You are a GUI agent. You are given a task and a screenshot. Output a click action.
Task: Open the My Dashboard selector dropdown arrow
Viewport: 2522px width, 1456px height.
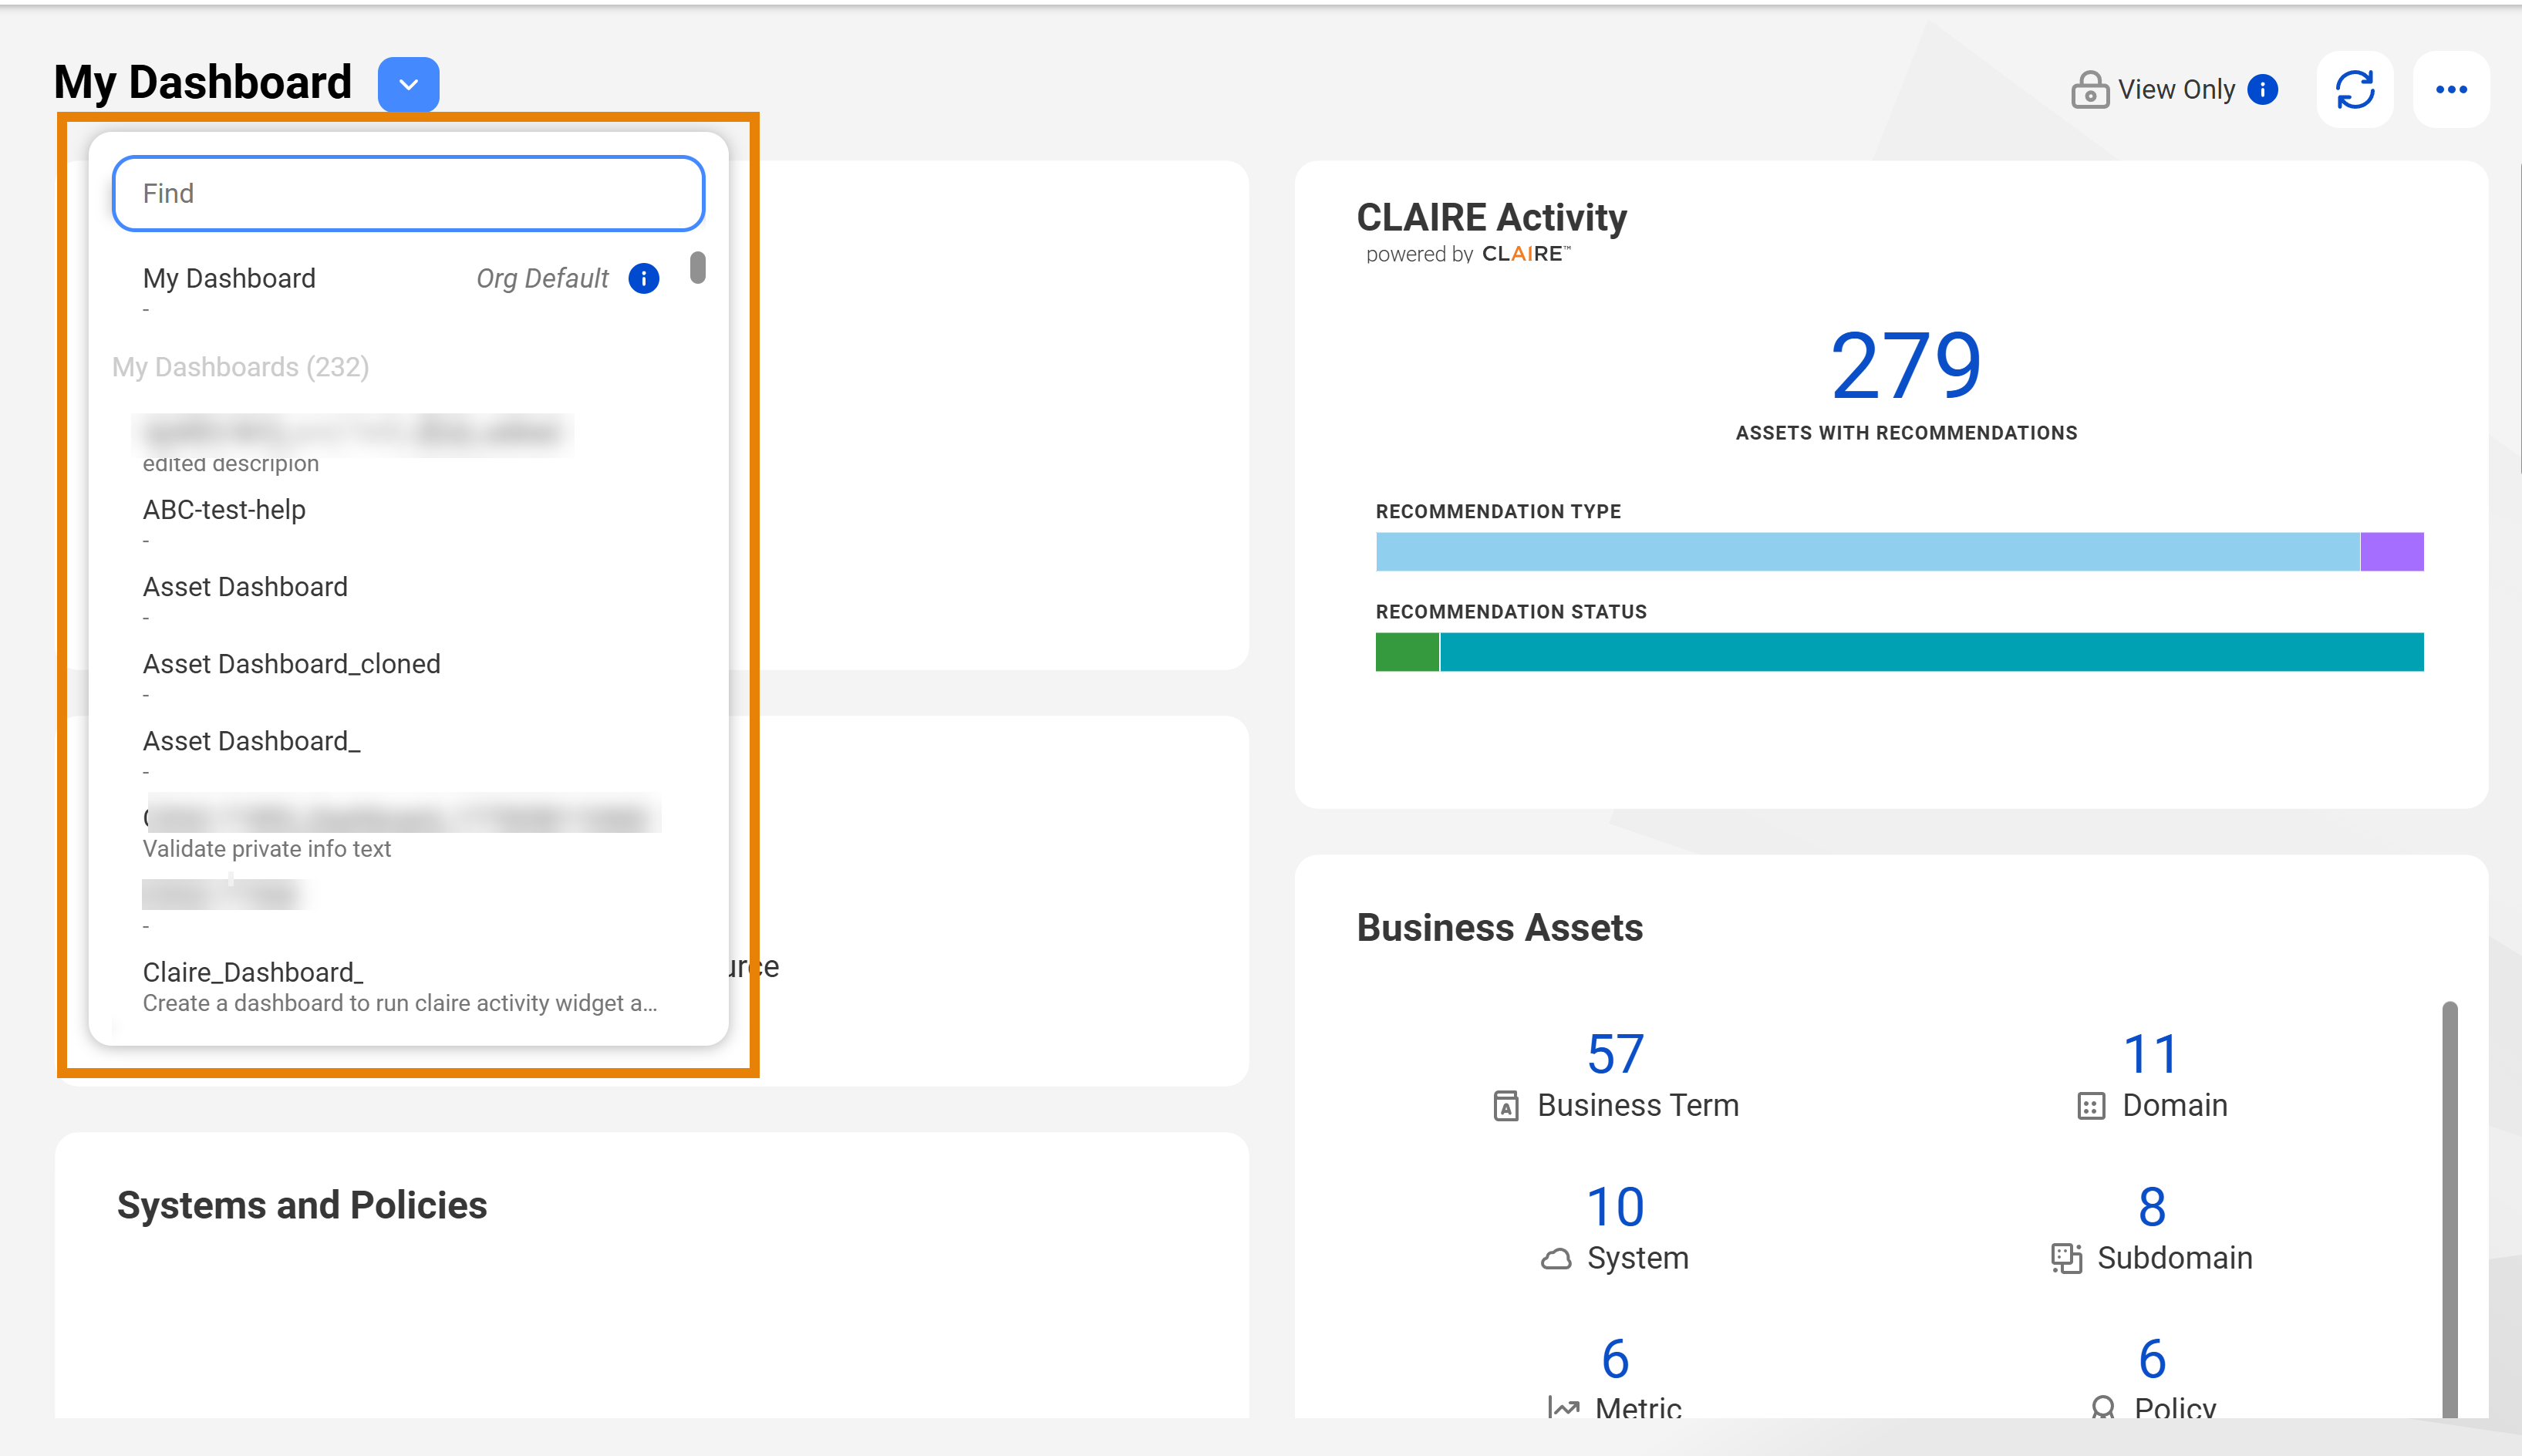coord(408,84)
